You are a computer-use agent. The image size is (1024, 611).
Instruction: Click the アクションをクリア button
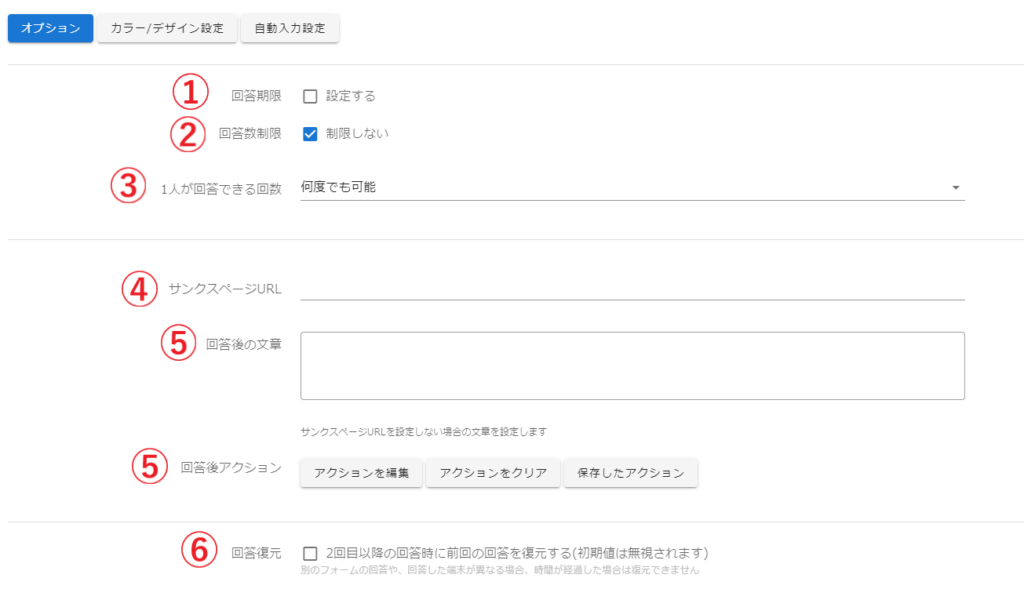point(493,473)
